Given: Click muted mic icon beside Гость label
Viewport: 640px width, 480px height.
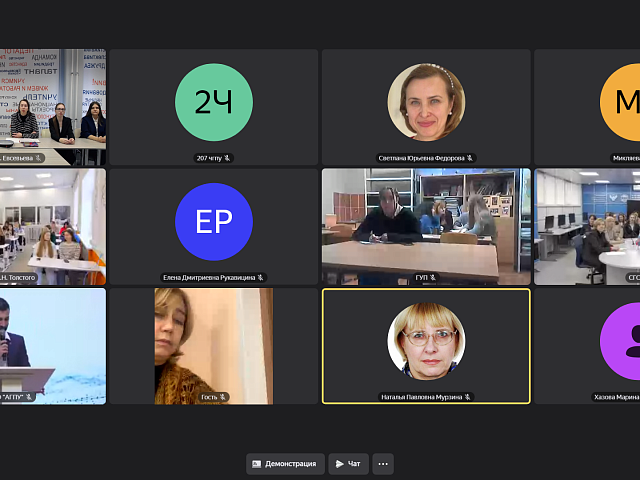Looking at the screenshot, I should point(224,397).
